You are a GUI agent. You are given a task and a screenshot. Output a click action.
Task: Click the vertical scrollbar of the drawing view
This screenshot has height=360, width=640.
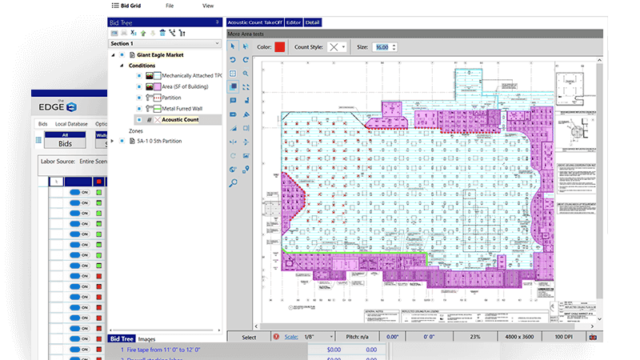tap(599, 190)
